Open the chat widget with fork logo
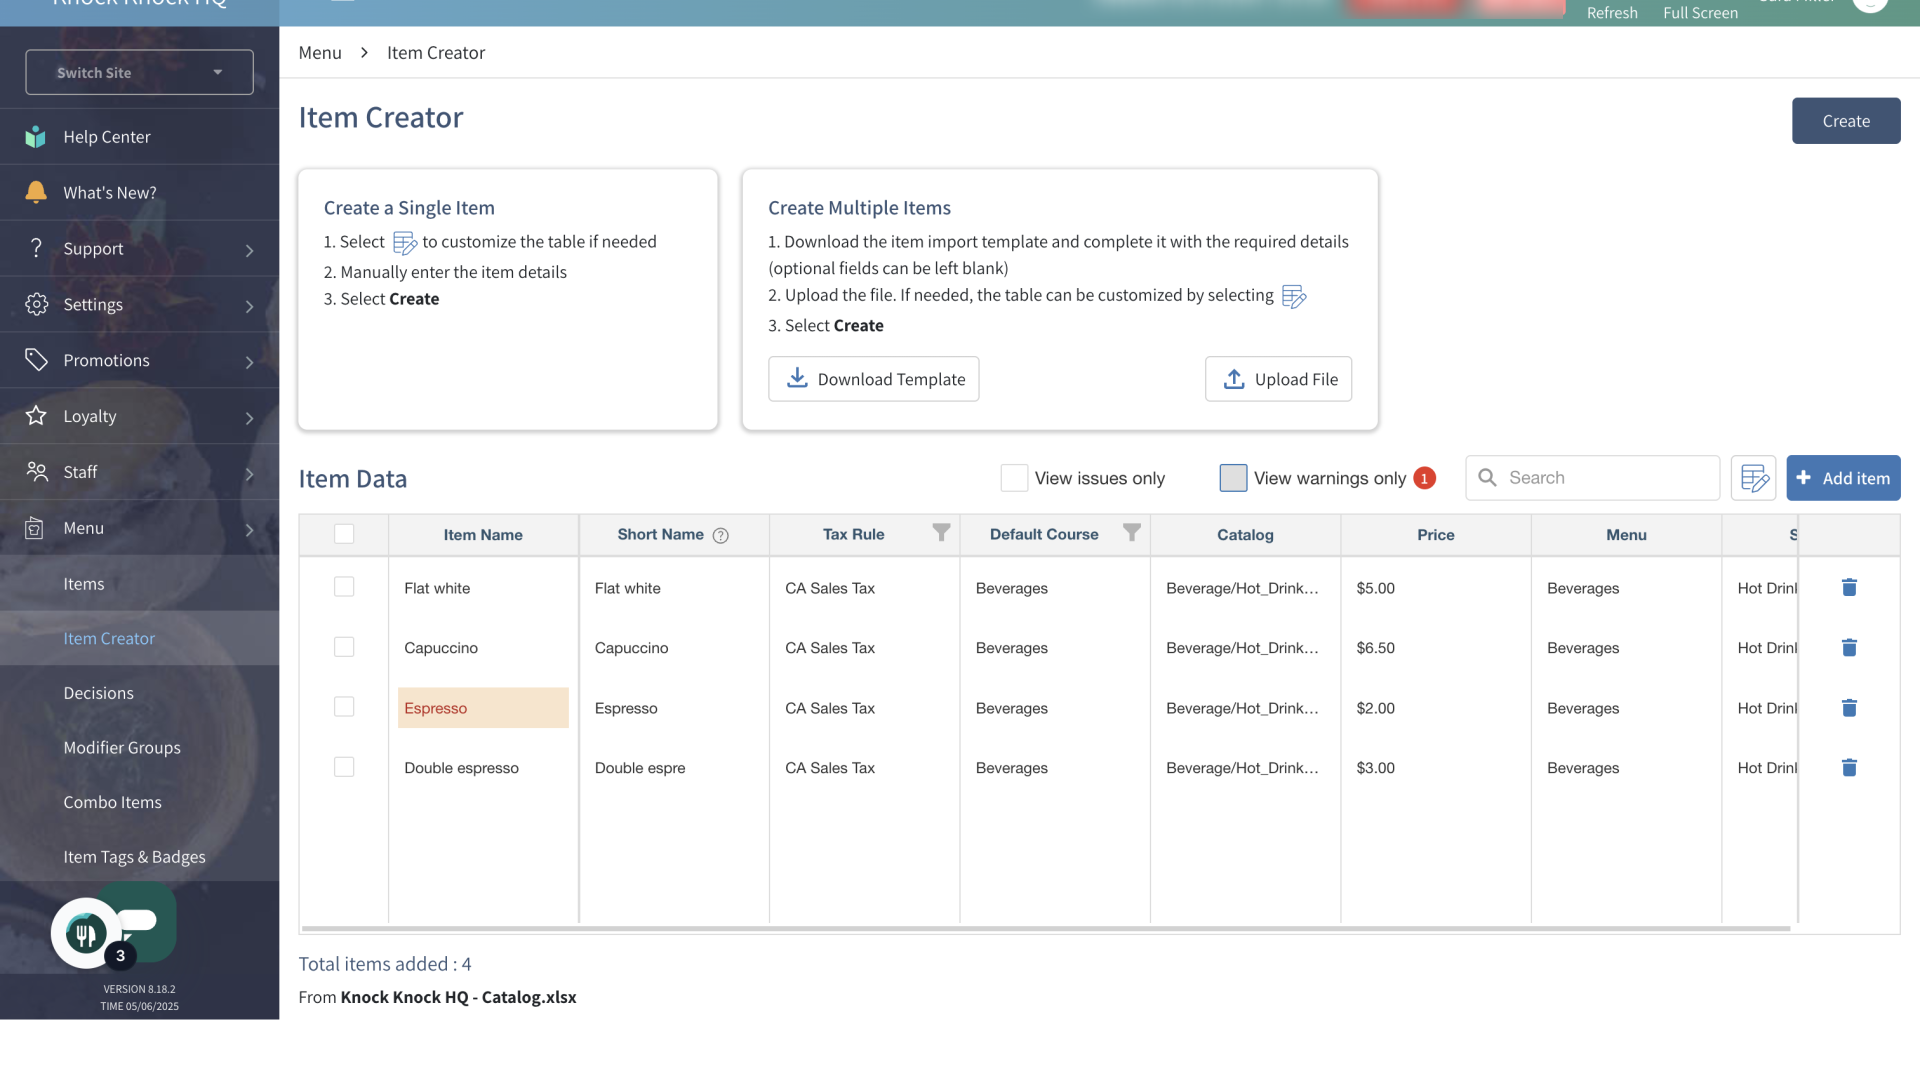 click(x=87, y=933)
